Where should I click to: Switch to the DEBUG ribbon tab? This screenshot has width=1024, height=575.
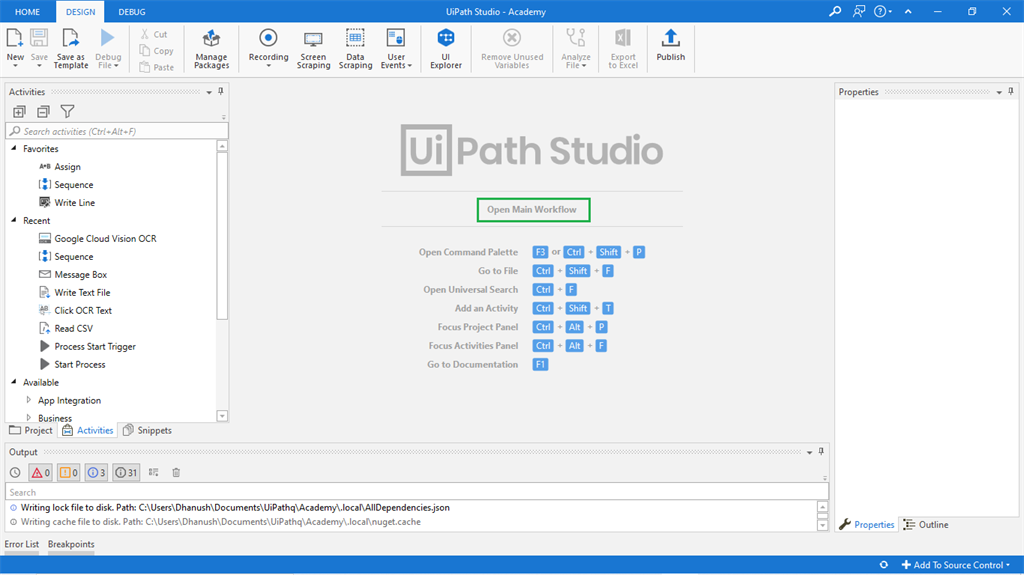click(132, 12)
